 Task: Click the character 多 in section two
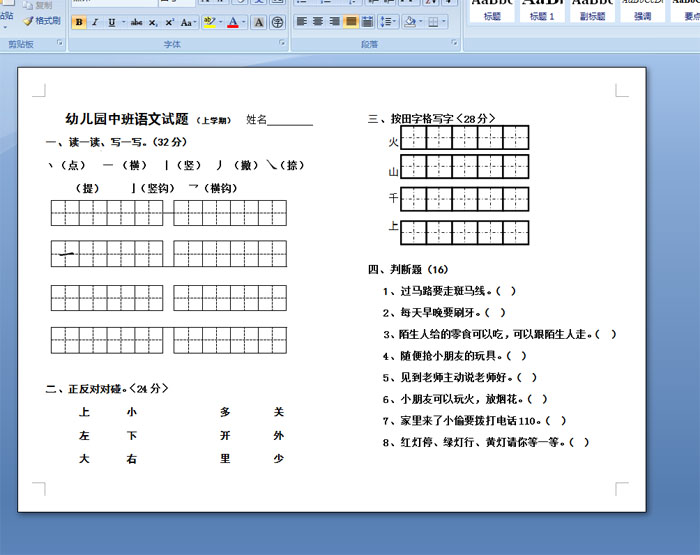pos(225,412)
